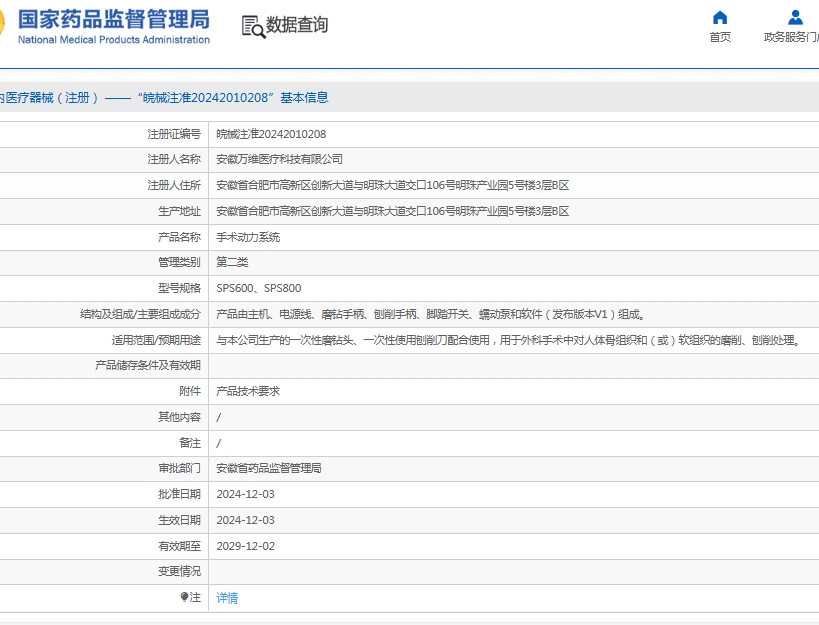Click the 结构及组成 composition description text
This screenshot has height=625, width=819.
(x=432, y=314)
